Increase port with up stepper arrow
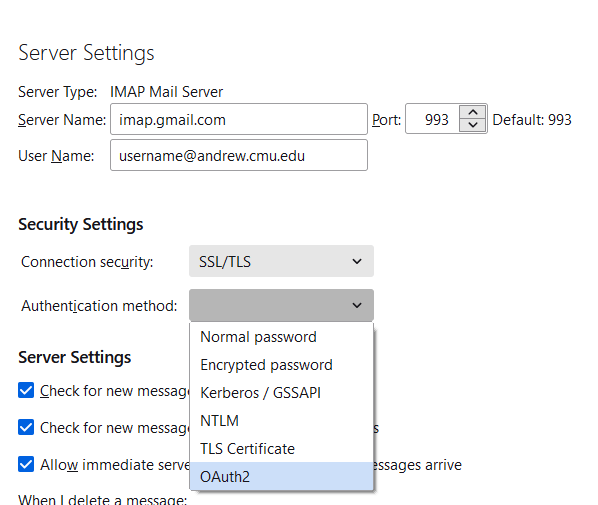 473,113
